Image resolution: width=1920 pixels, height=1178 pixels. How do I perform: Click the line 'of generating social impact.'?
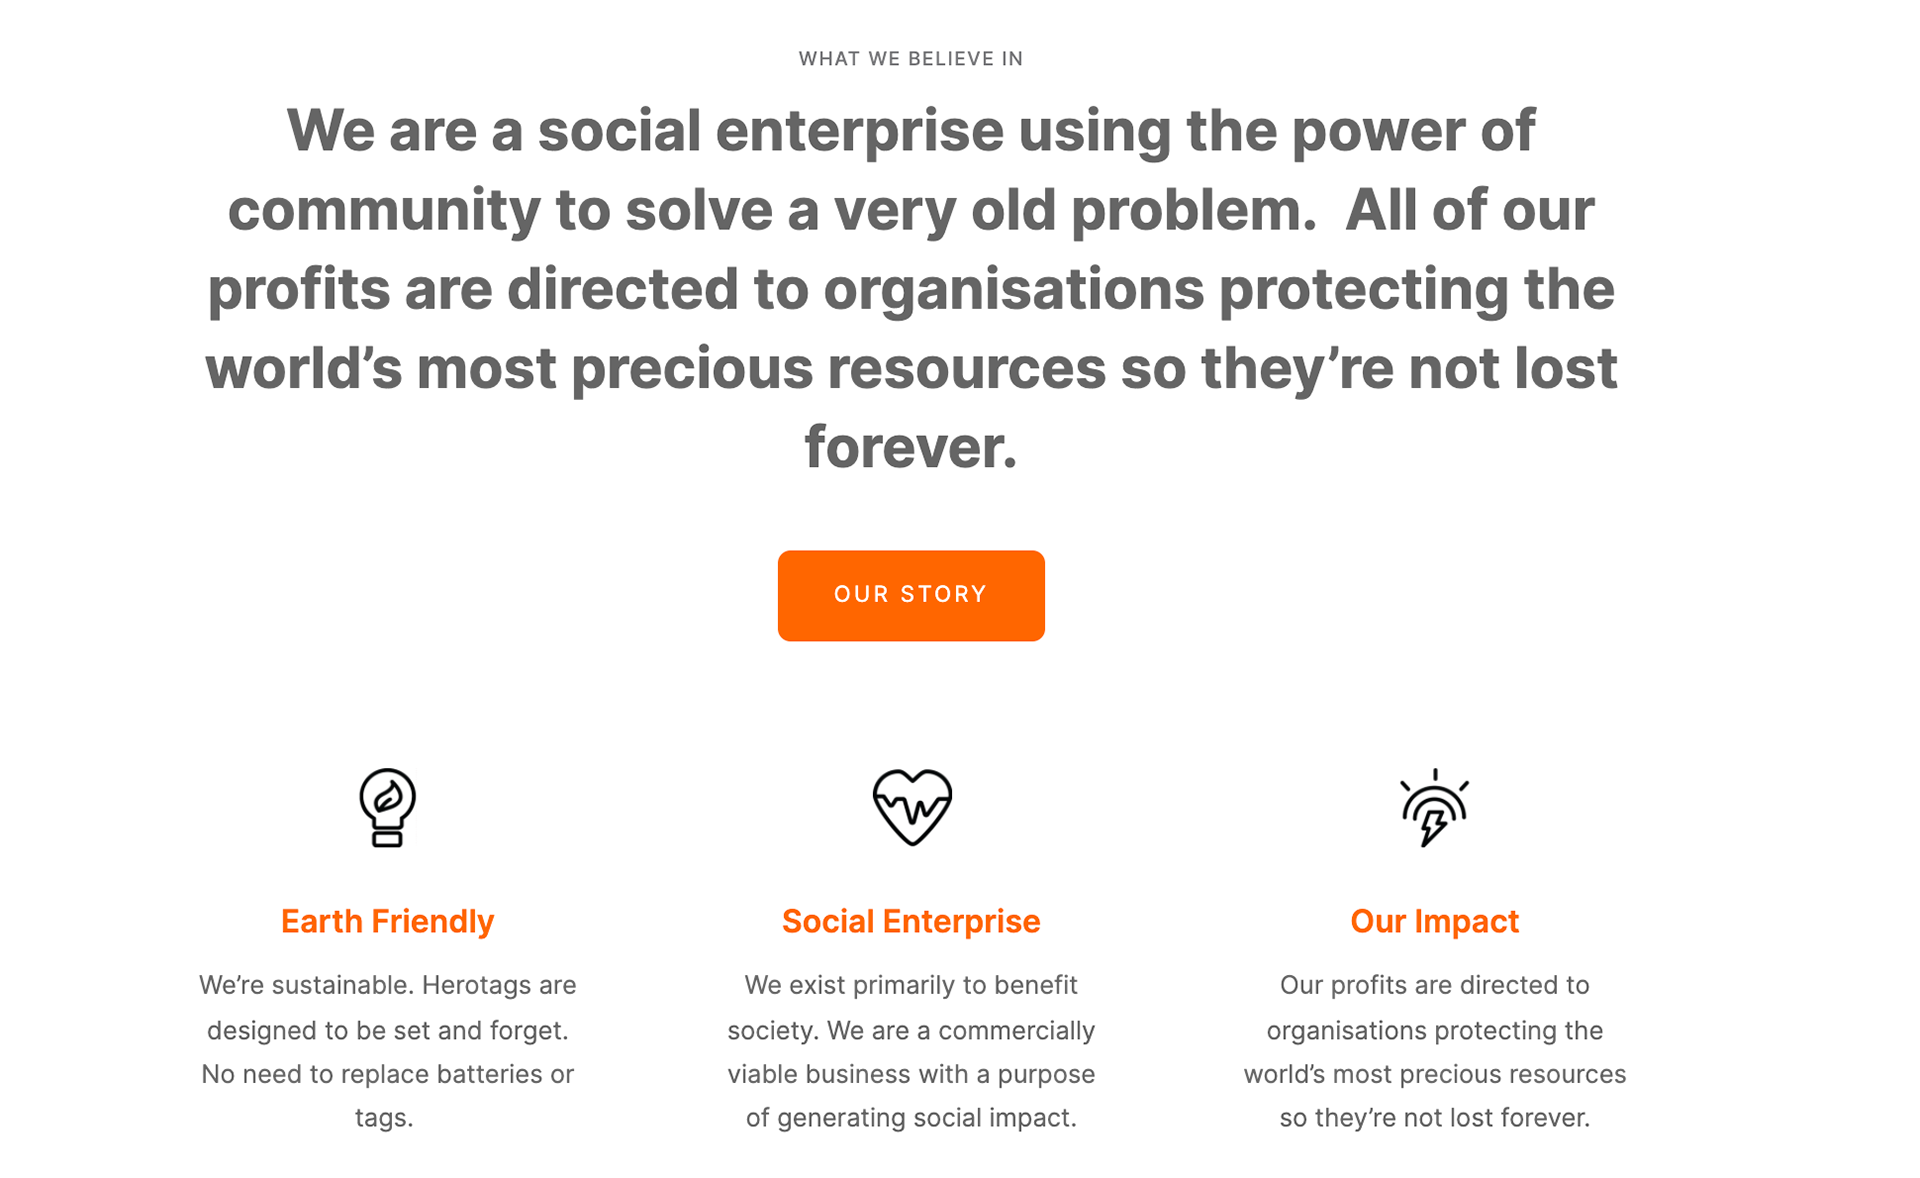pyautogui.click(x=911, y=1117)
